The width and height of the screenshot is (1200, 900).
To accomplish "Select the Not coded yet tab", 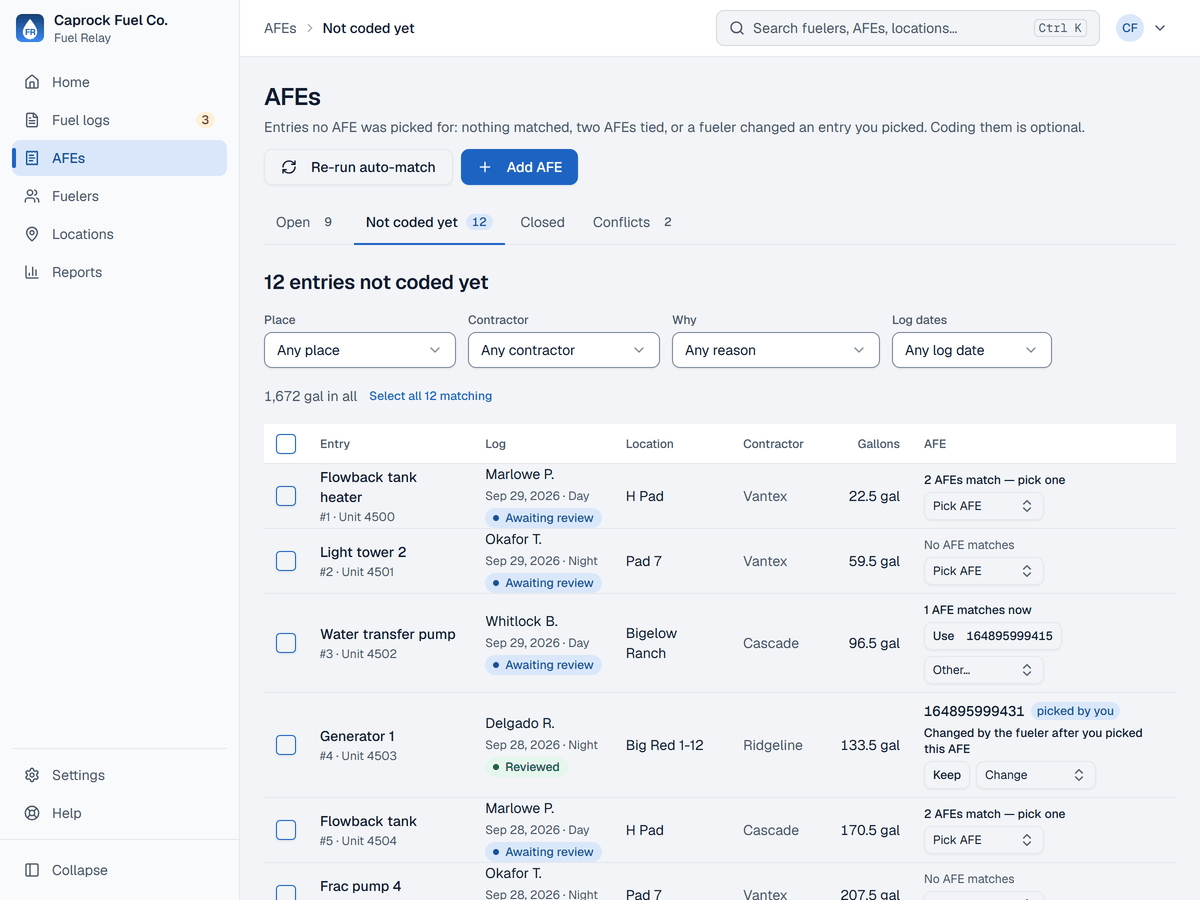I will 429,222.
